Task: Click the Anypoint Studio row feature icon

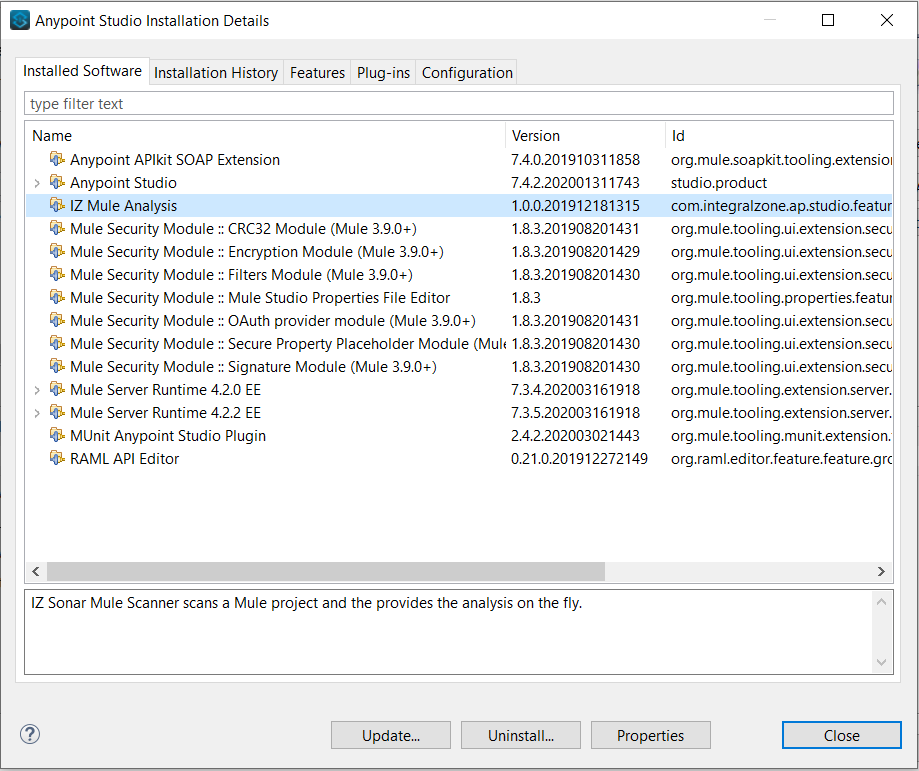Action: tap(57, 182)
